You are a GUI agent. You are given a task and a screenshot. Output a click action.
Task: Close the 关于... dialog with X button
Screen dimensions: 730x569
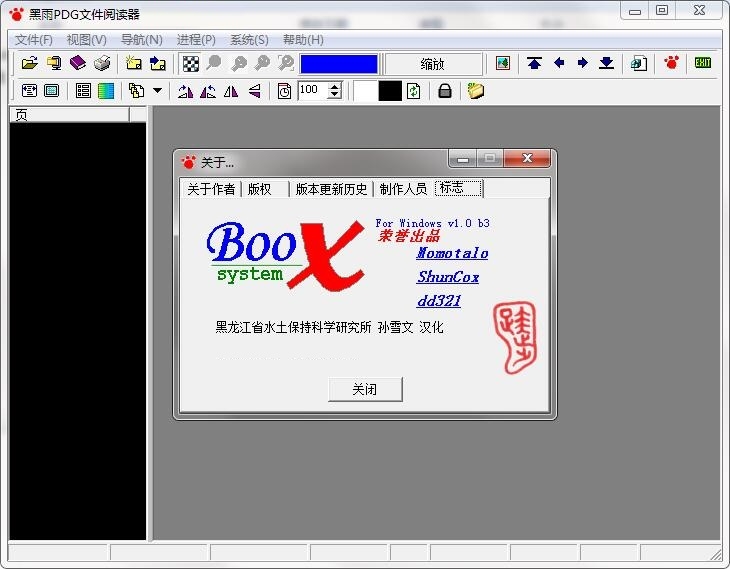tap(527, 158)
